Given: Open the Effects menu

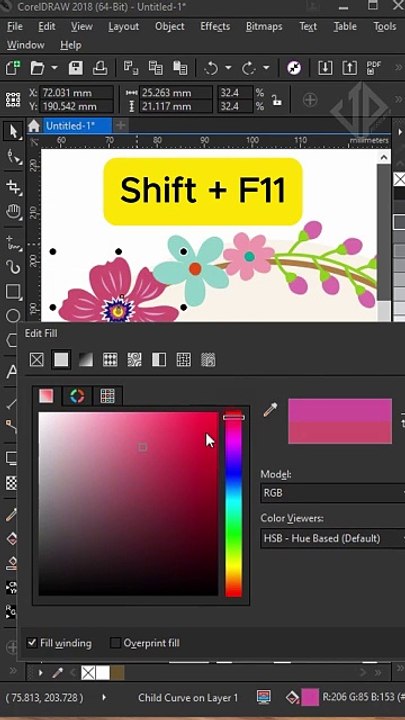Looking at the screenshot, I should pos(215,27).
